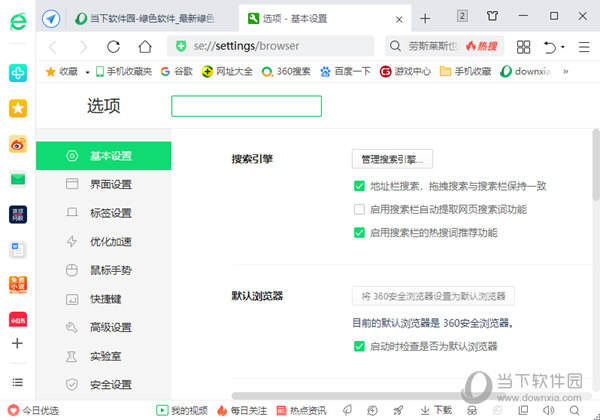Open the dark blue sidebar app icon

18,214
